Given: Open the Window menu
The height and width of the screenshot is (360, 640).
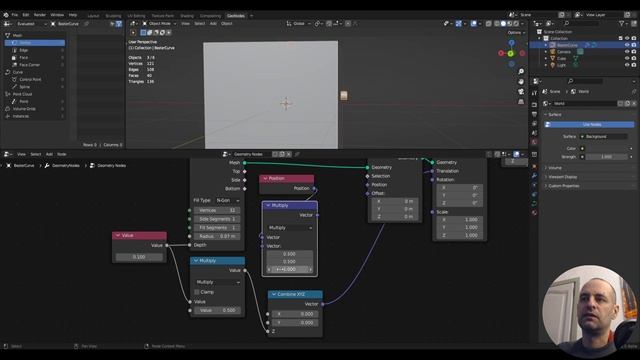Looking at the screenshot, I should [57, 15].
